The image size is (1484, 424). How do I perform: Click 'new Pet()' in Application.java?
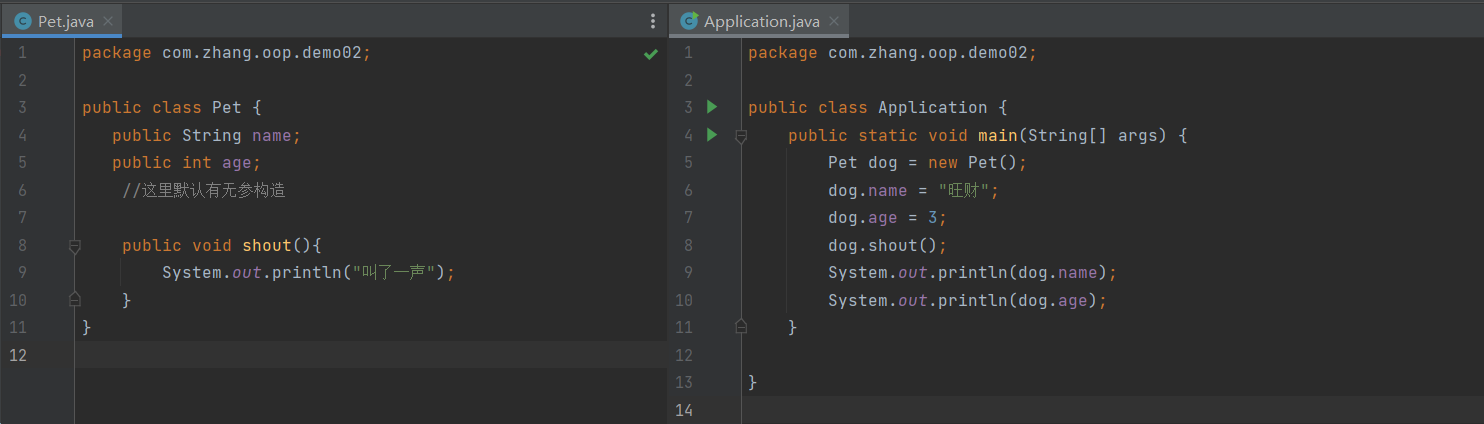(973, 163)
